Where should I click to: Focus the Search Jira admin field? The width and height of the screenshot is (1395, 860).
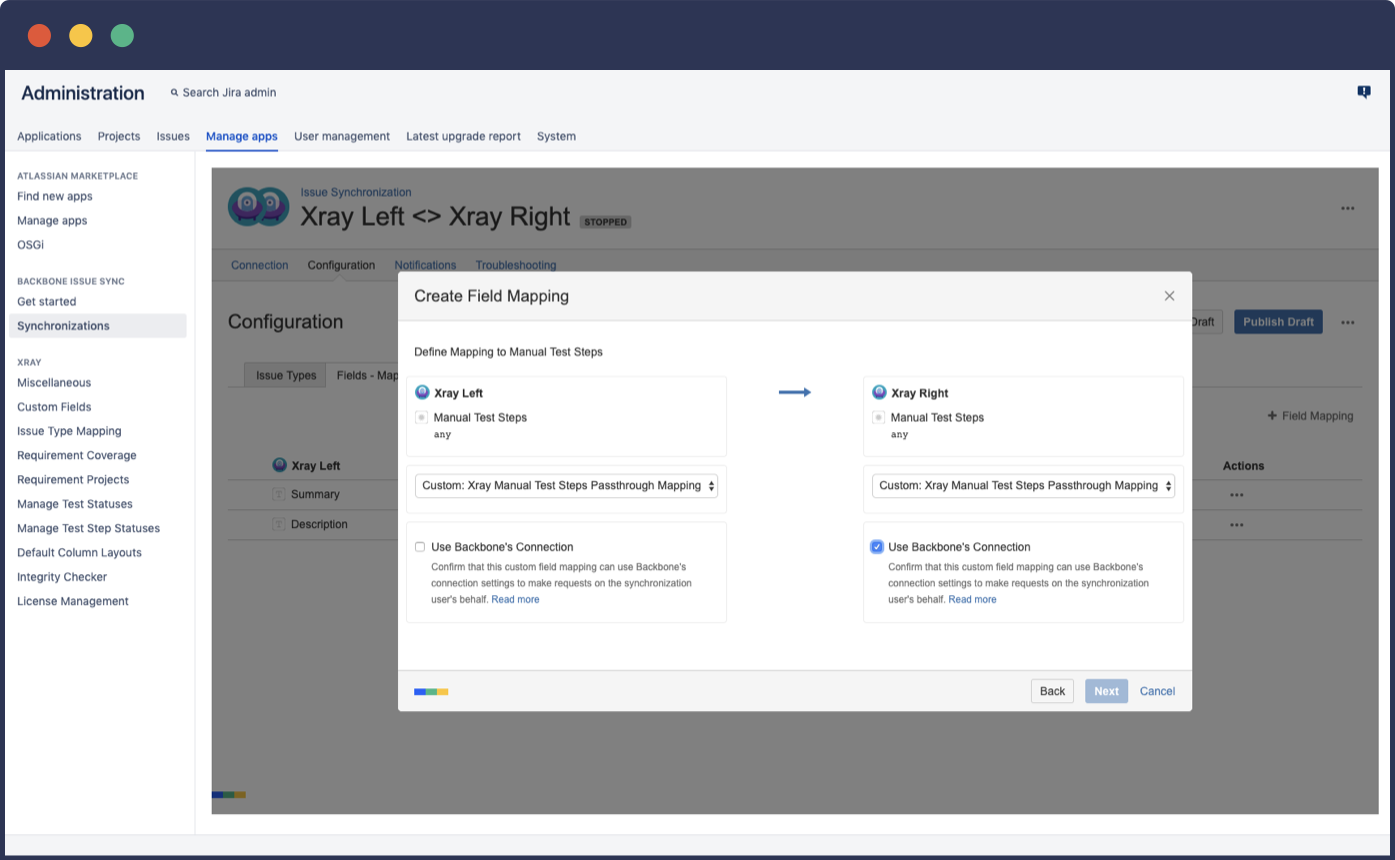pyautogui.click(x=229, y=92)
